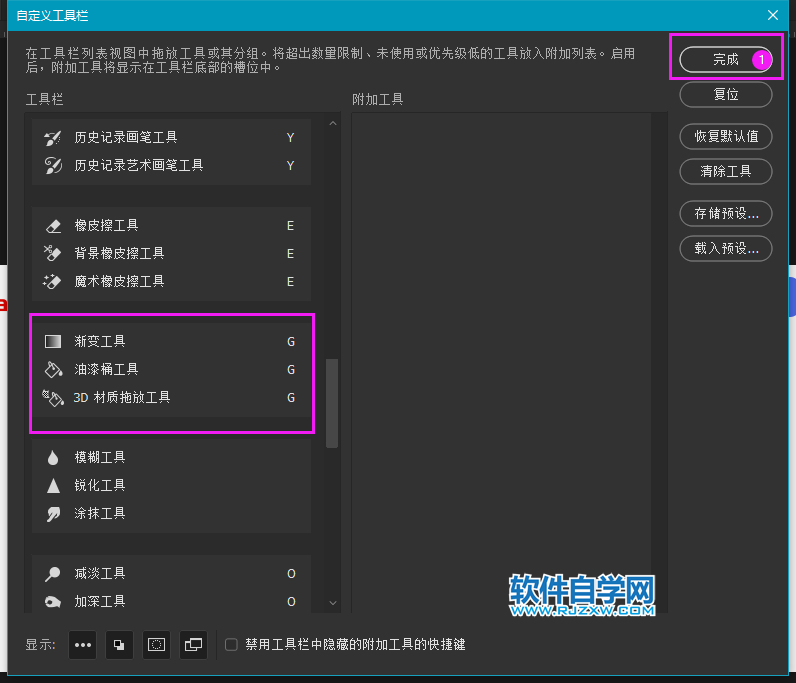The height and width of the screenshot is (683, 796).
Task: Select the 渐变工具 row text
Action: click(x=100, y=341)
